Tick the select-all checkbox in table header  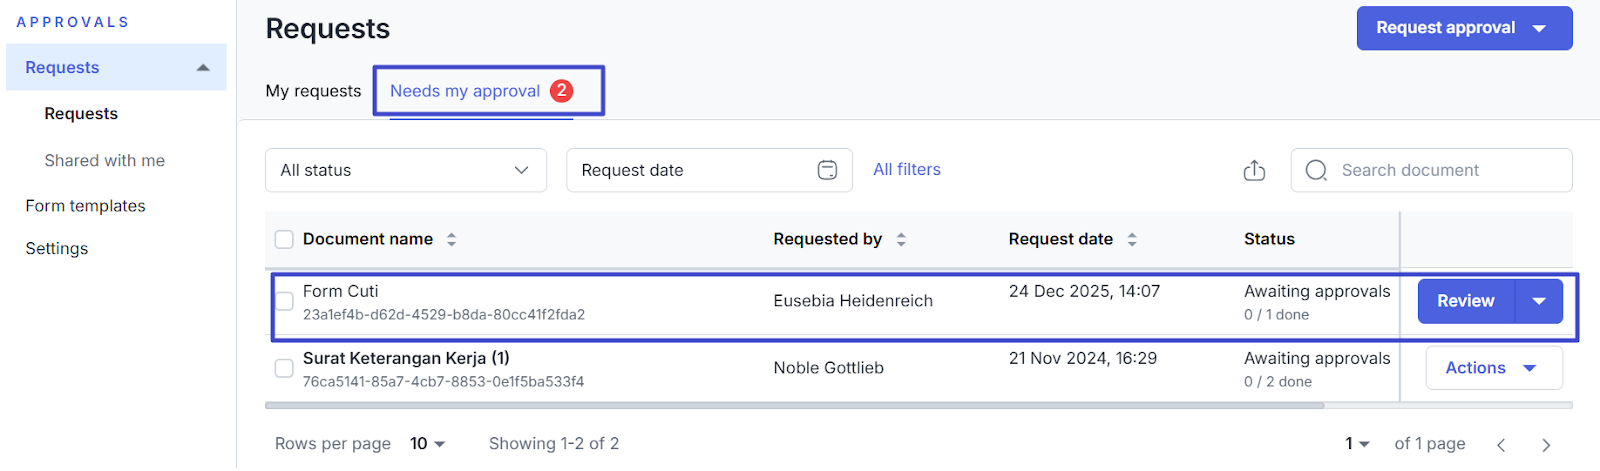[x=284, y=239]
